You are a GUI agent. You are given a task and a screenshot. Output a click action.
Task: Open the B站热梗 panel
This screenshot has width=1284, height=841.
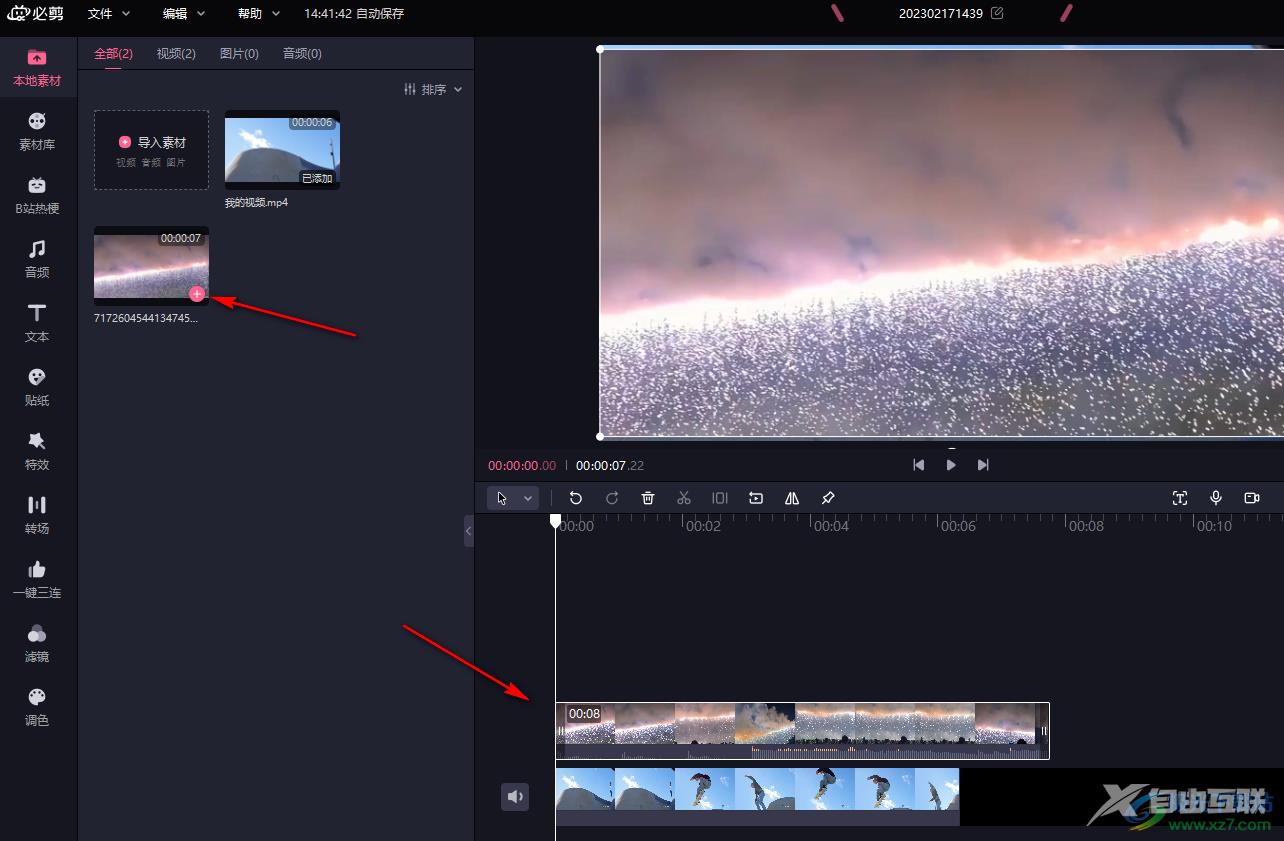[x=37, y=195]
